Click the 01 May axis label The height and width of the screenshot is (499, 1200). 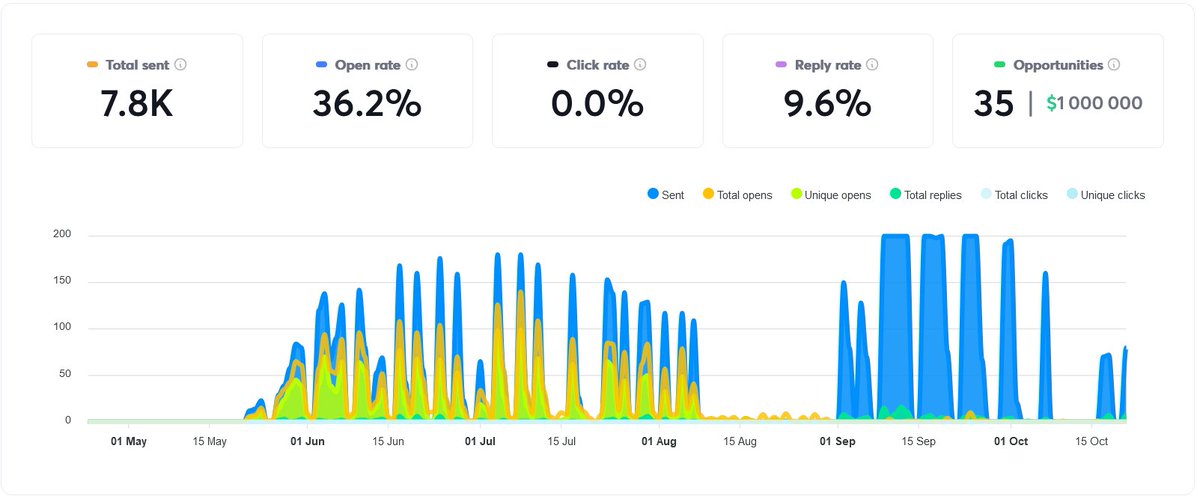coord(128,441)
